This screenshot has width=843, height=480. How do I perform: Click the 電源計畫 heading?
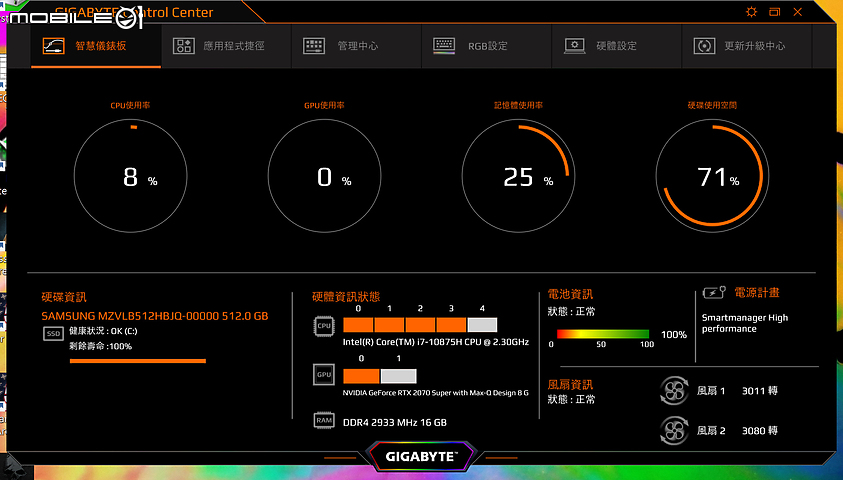pyautogui.click(x=757, y=293)
